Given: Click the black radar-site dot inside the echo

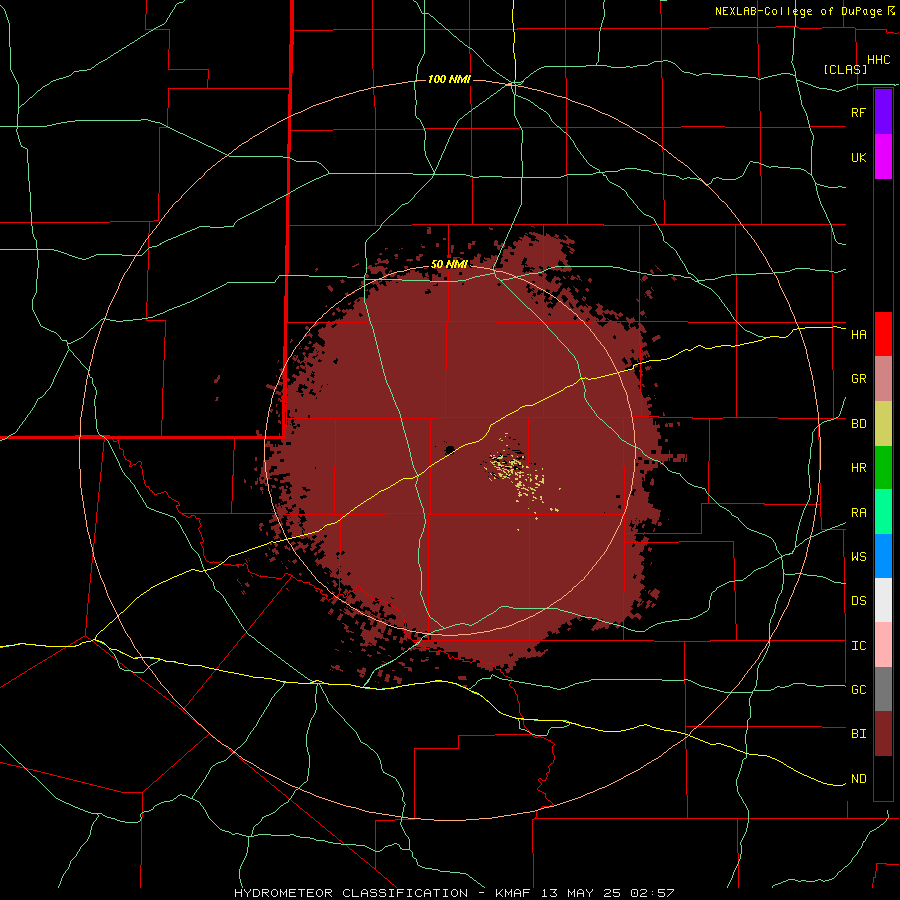Looking at the screenshot, I should [x=450, y=449].
